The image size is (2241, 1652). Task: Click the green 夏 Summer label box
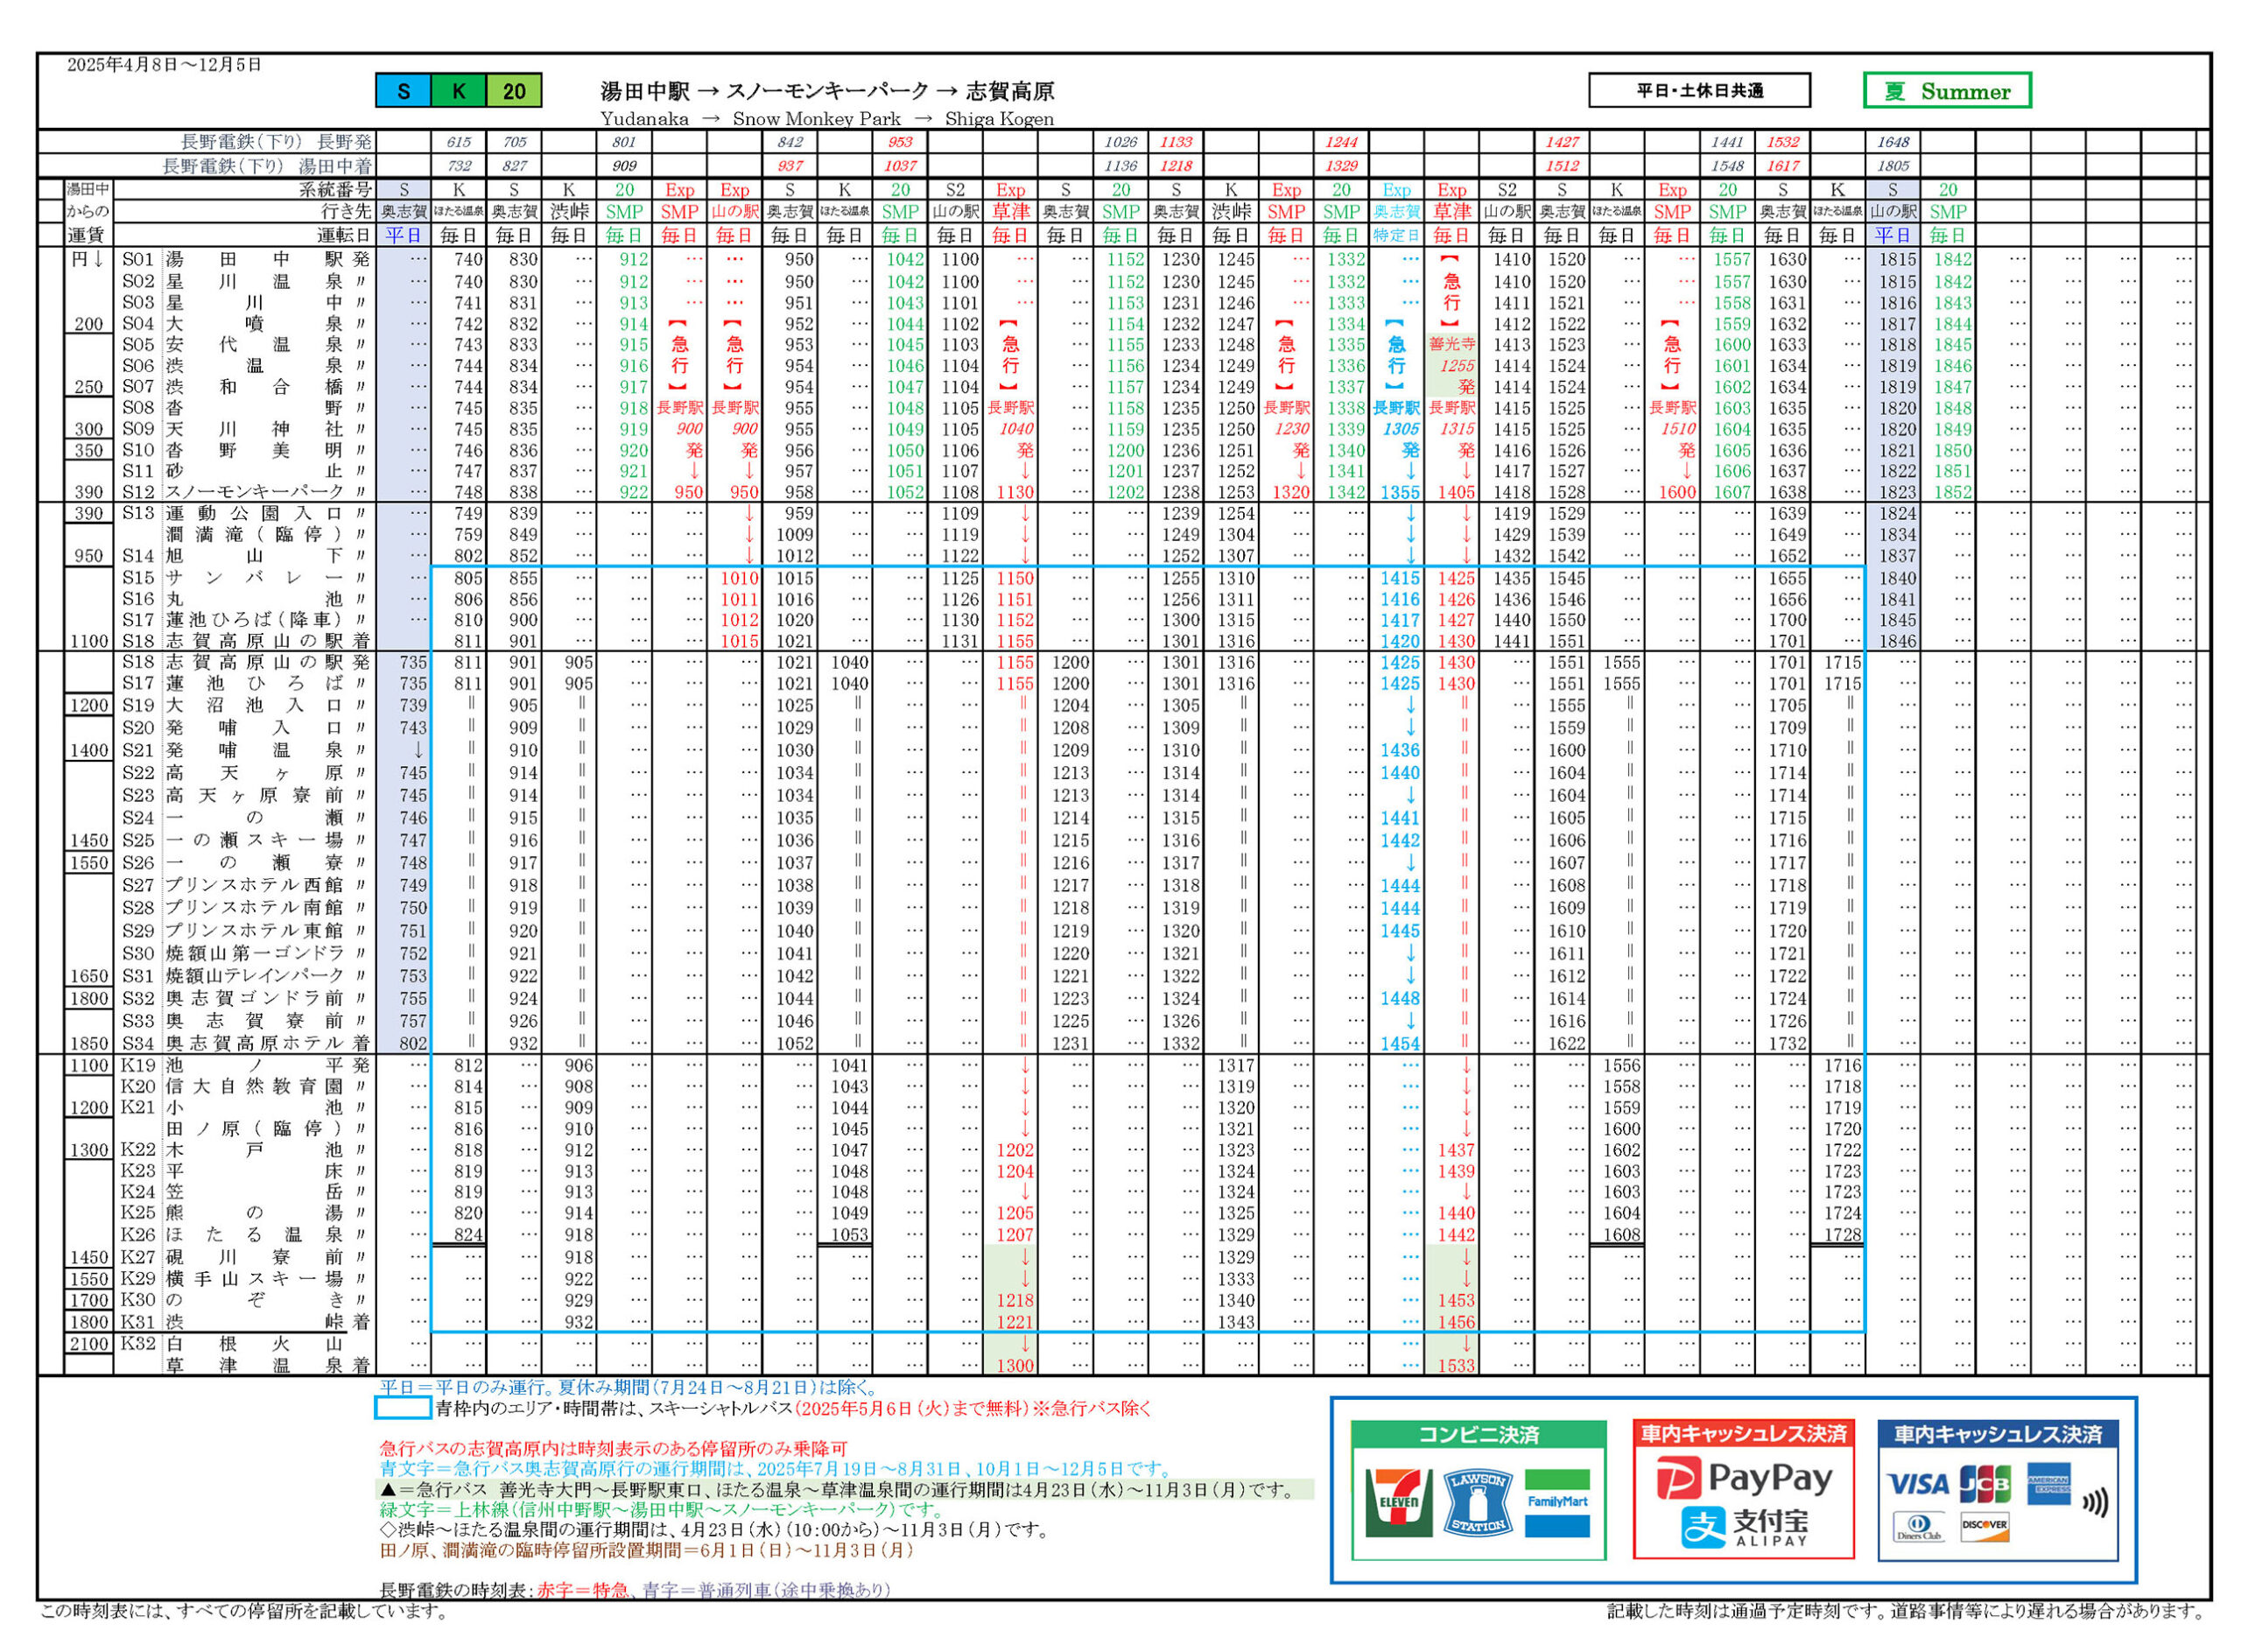(1946, 90)
